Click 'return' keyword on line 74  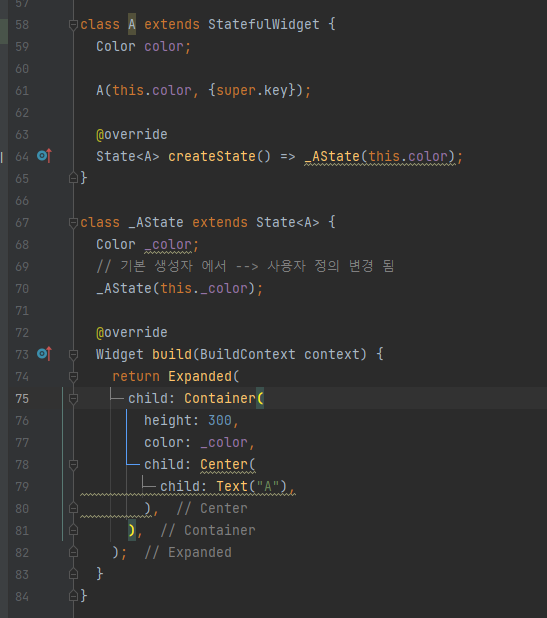136,376
